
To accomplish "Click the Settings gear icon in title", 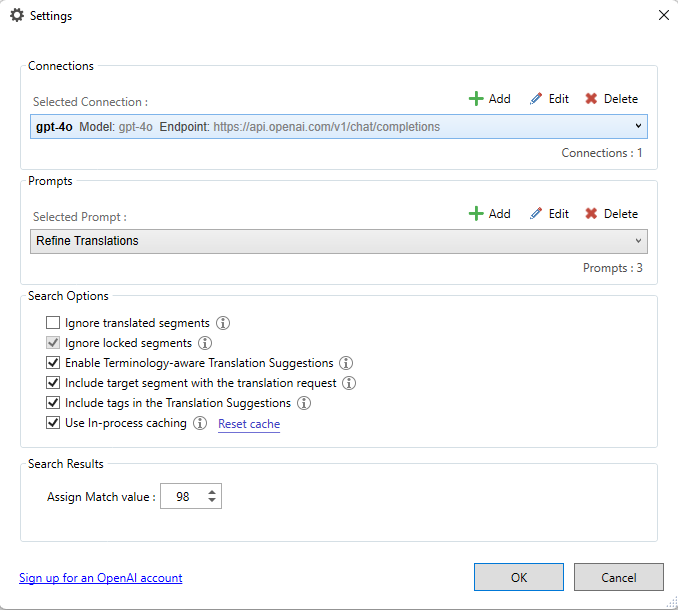I will click(17, 16).
